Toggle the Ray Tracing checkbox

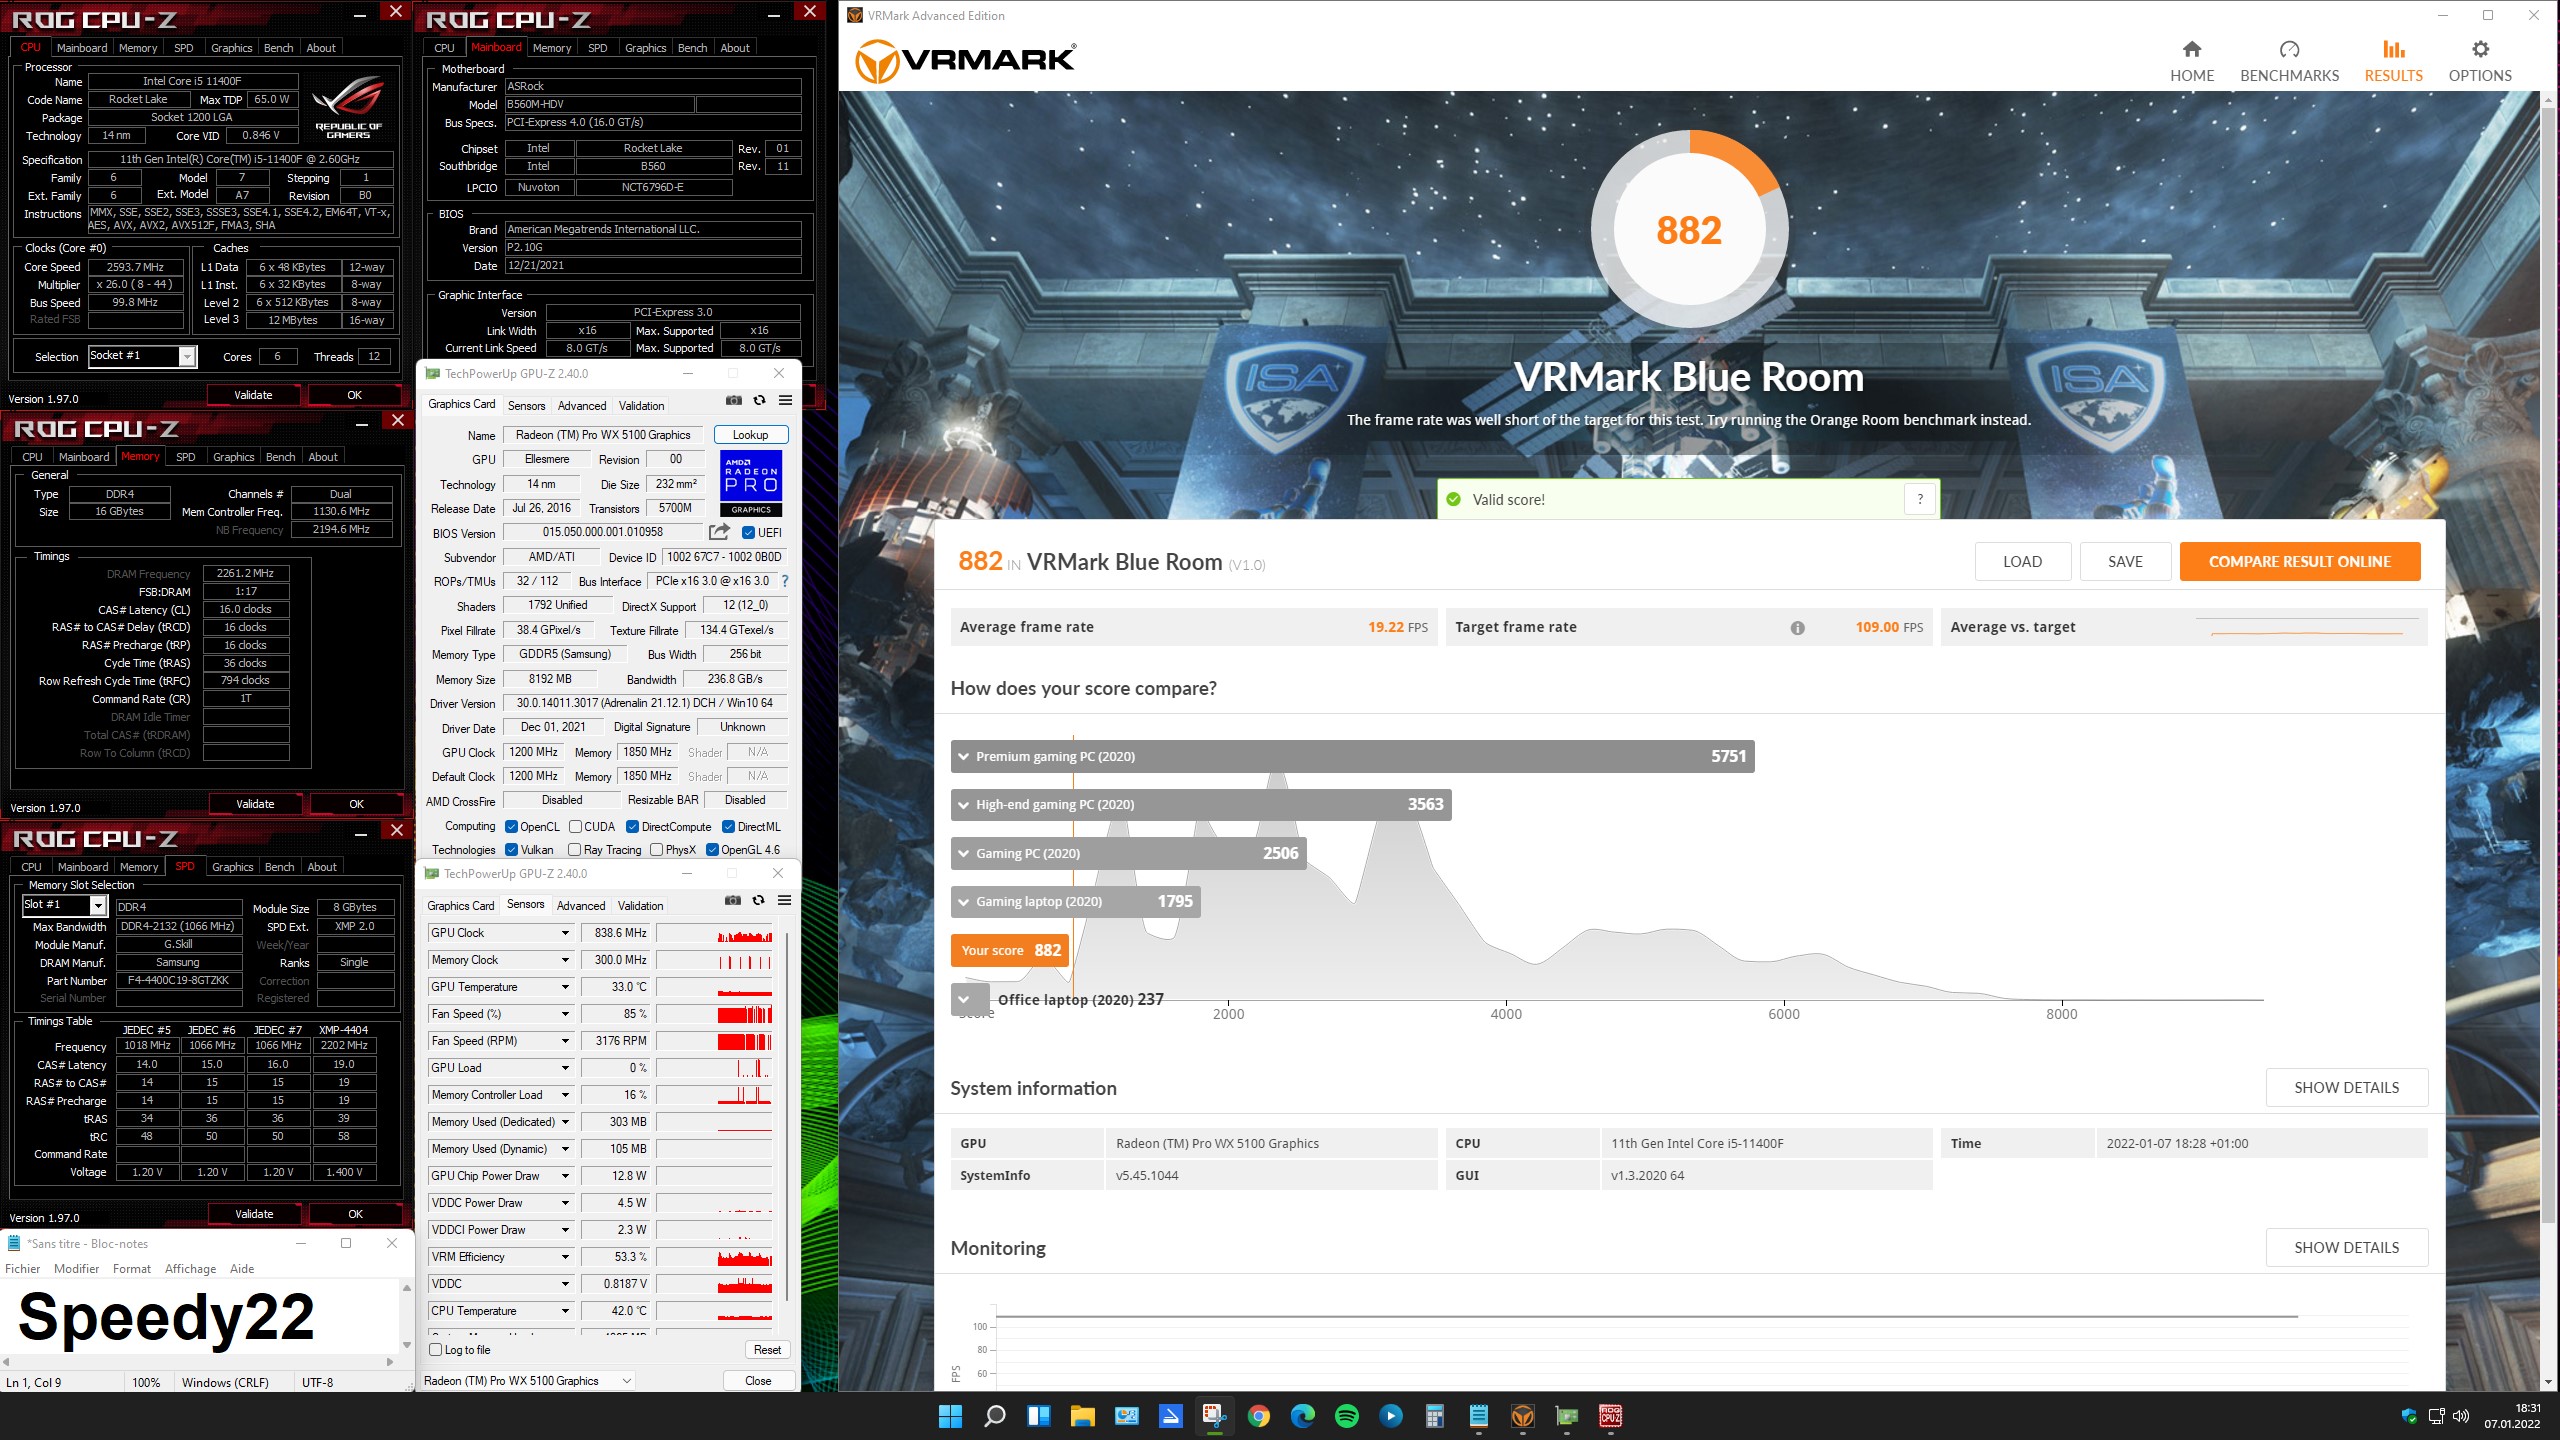(574, 850)
